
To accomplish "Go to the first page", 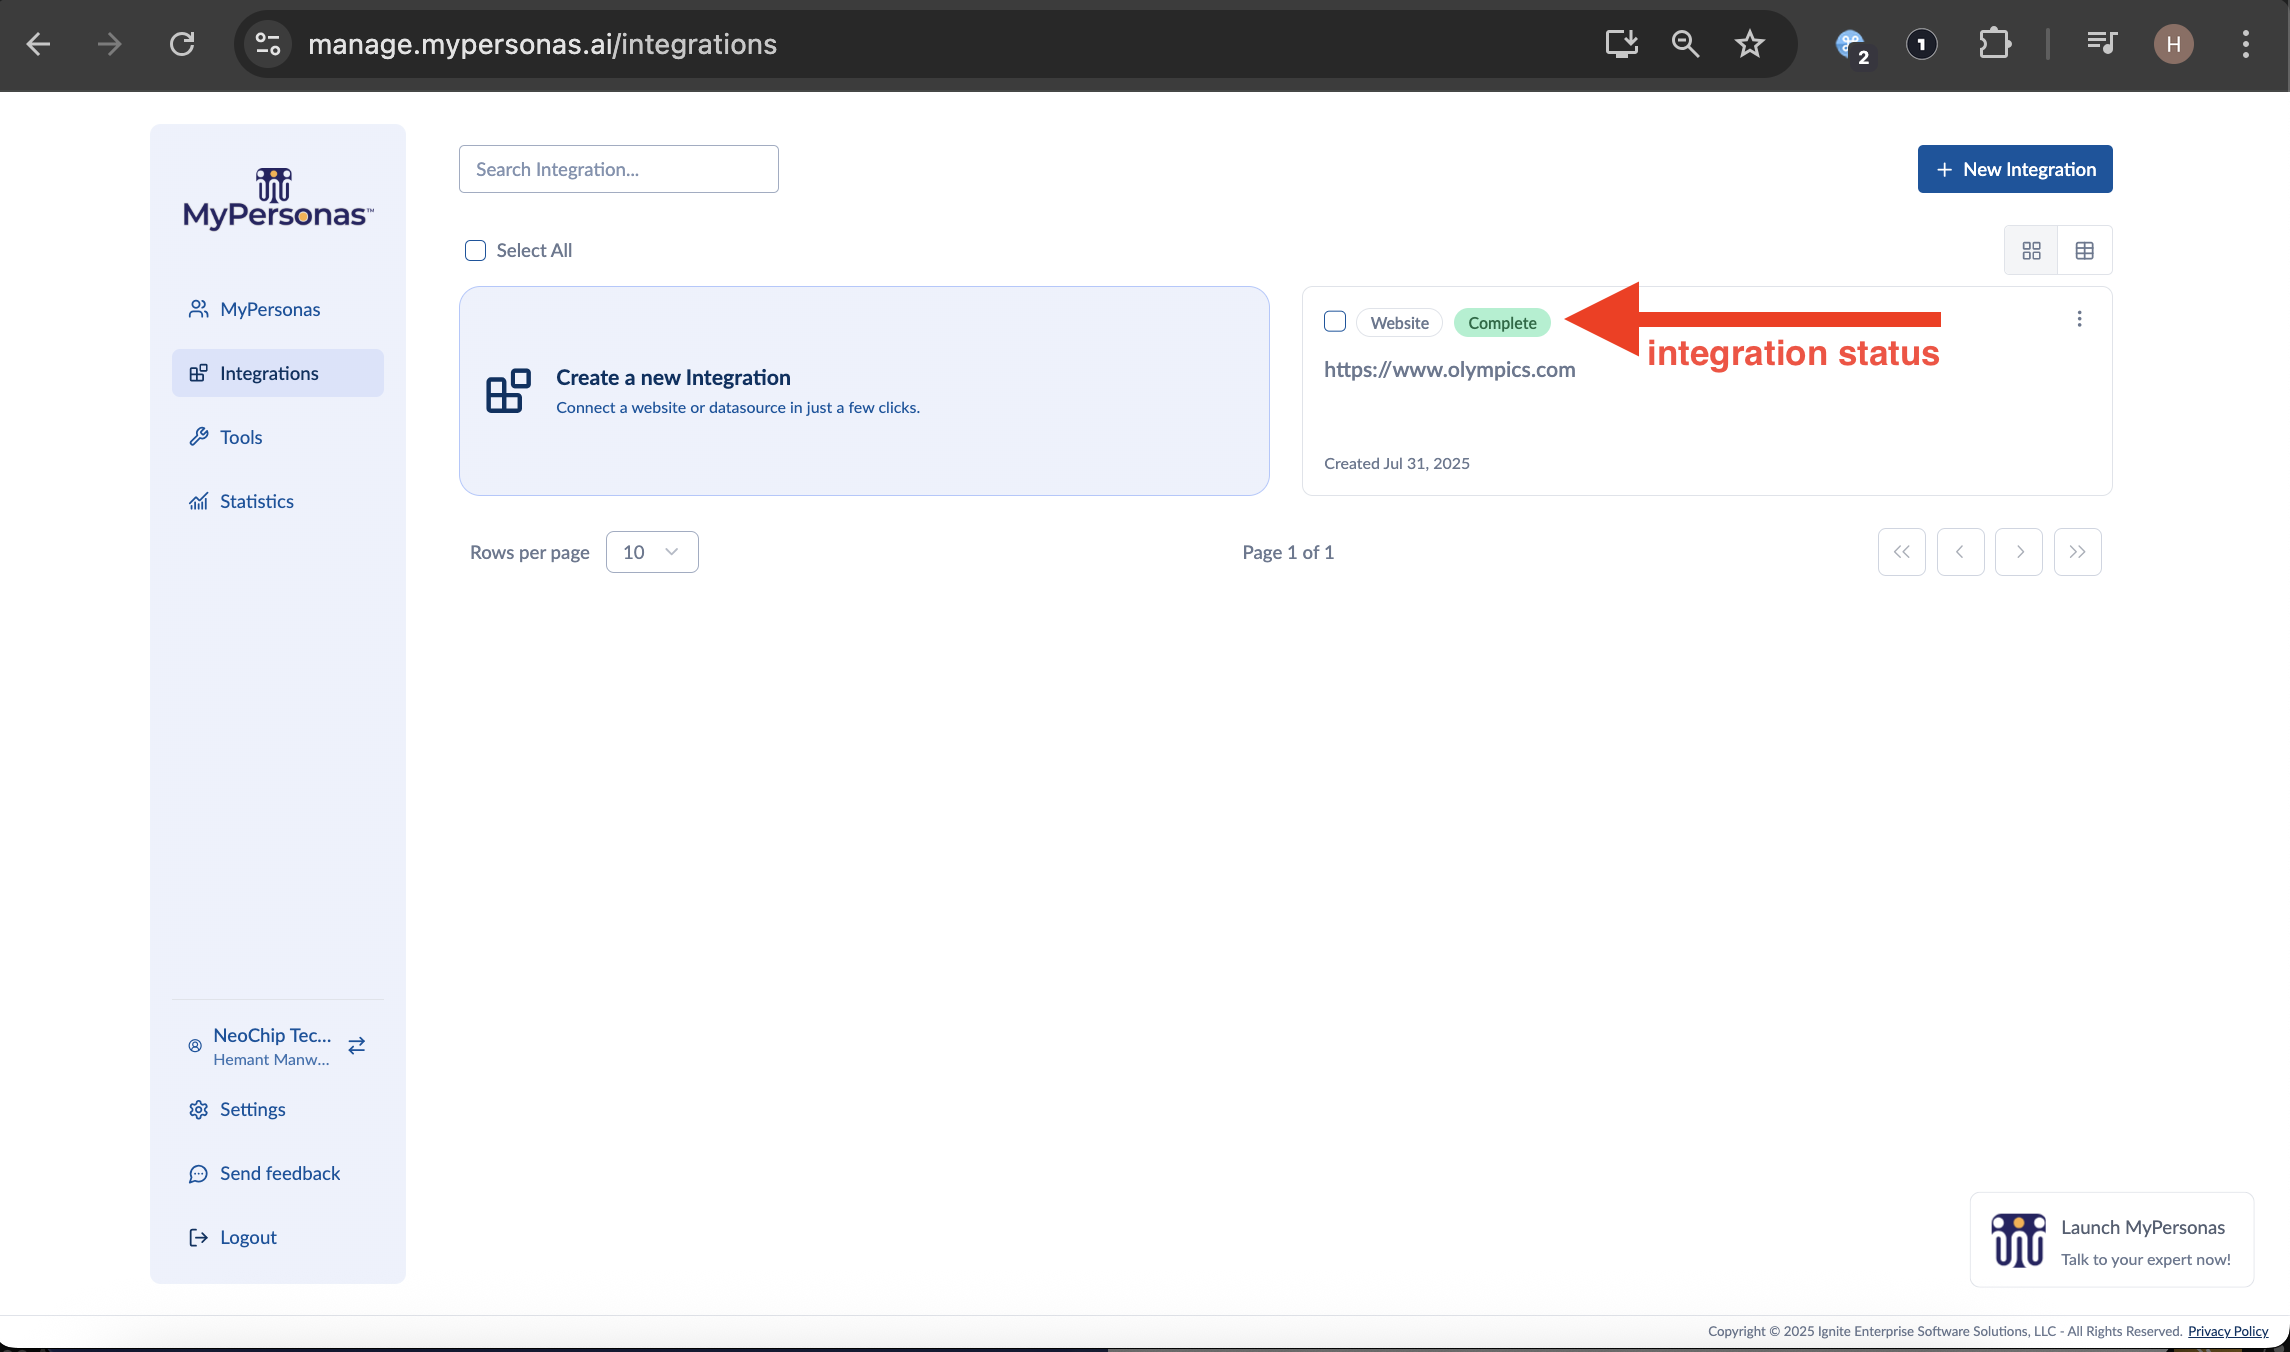I will click(1902, 552).
